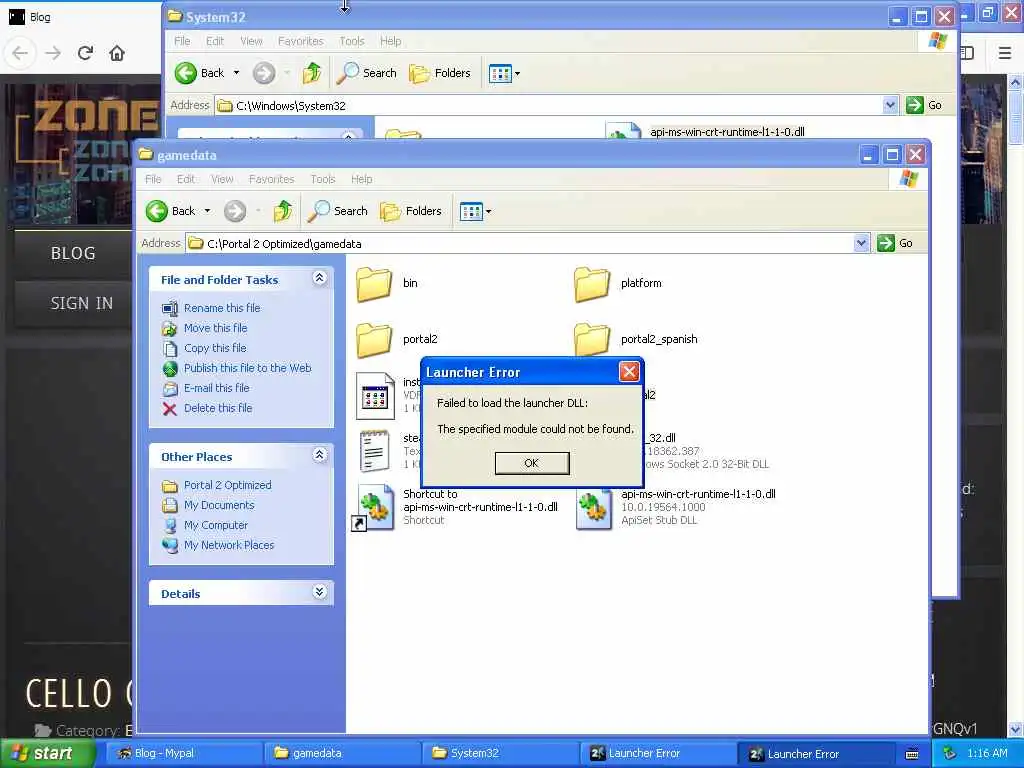1024x768 pixels.
Task: Open Favorites menu in System32 window
Action: pyautogui.click(x=300, y=41)
